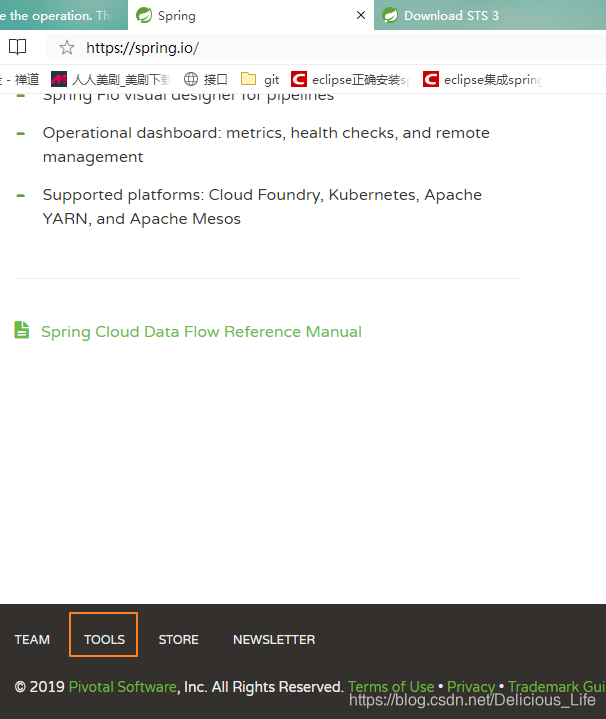
Task: Click the red C icon of eclipse正确安装 bookmark
Action: pyautogui.click(x=299, y=79)
